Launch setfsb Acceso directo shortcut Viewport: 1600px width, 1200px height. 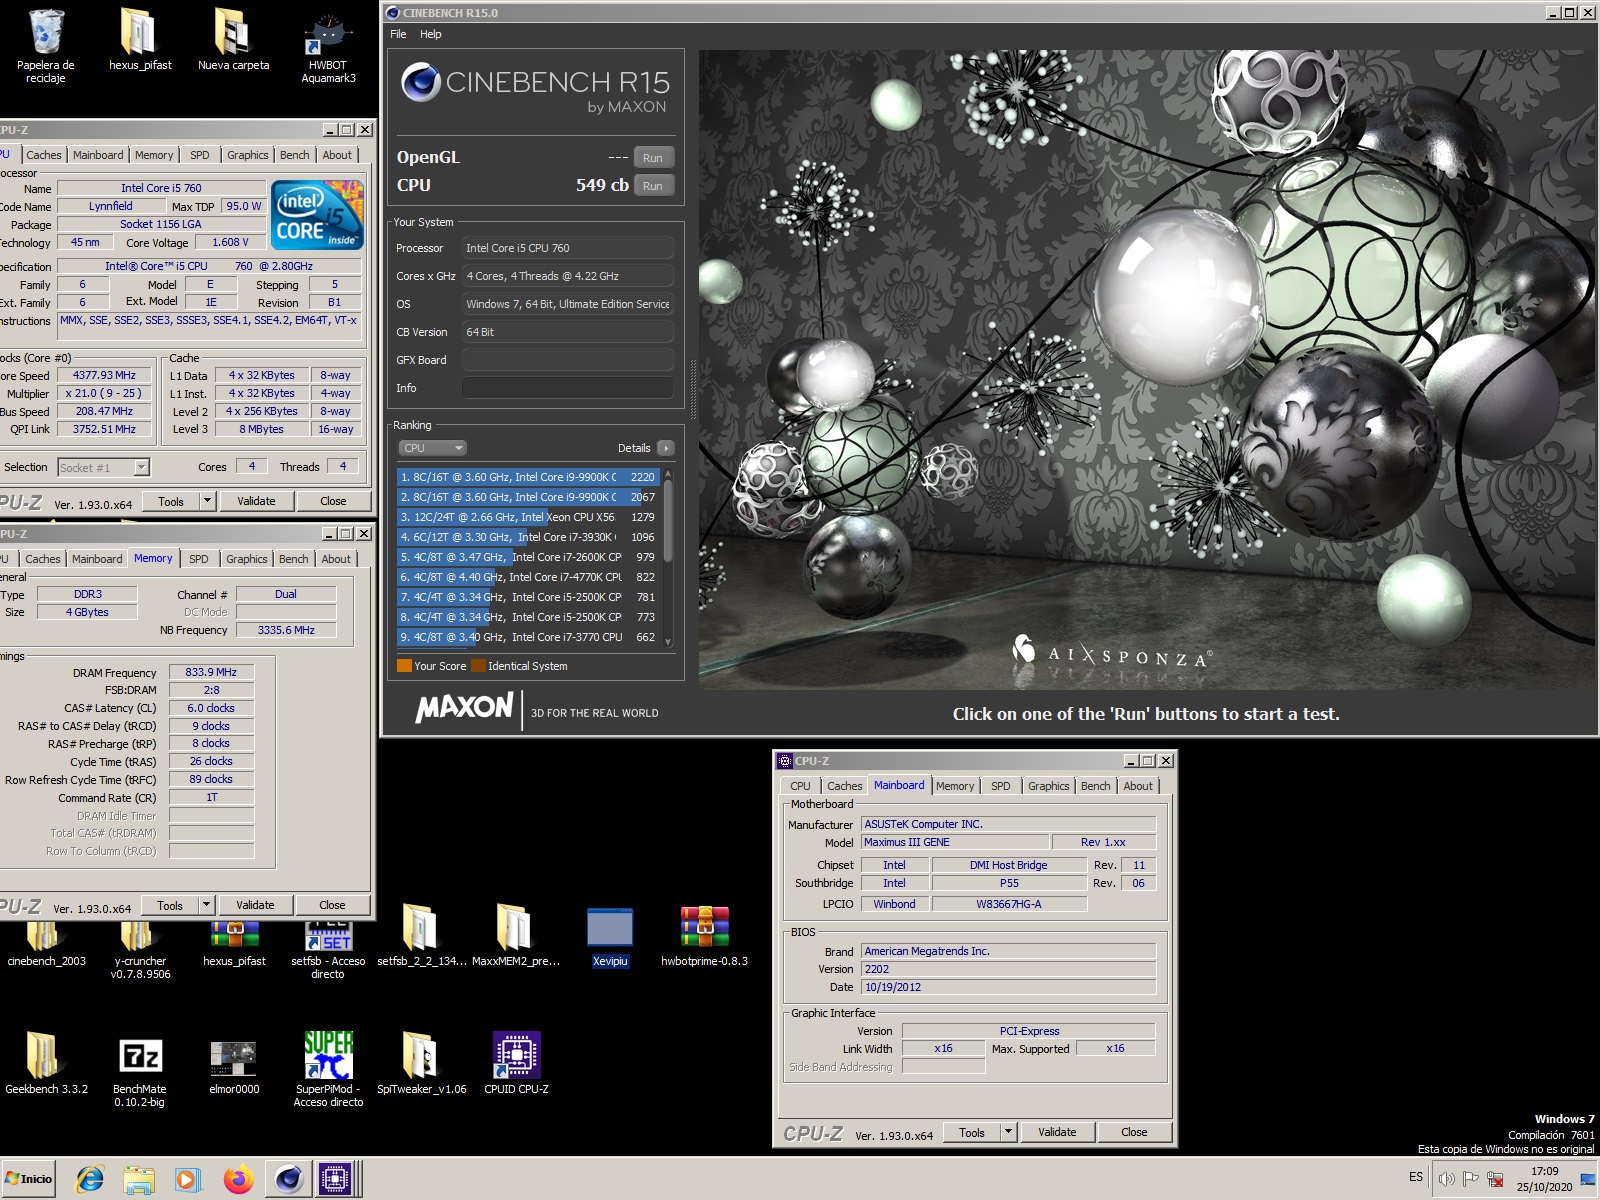(x=328, y=949)
